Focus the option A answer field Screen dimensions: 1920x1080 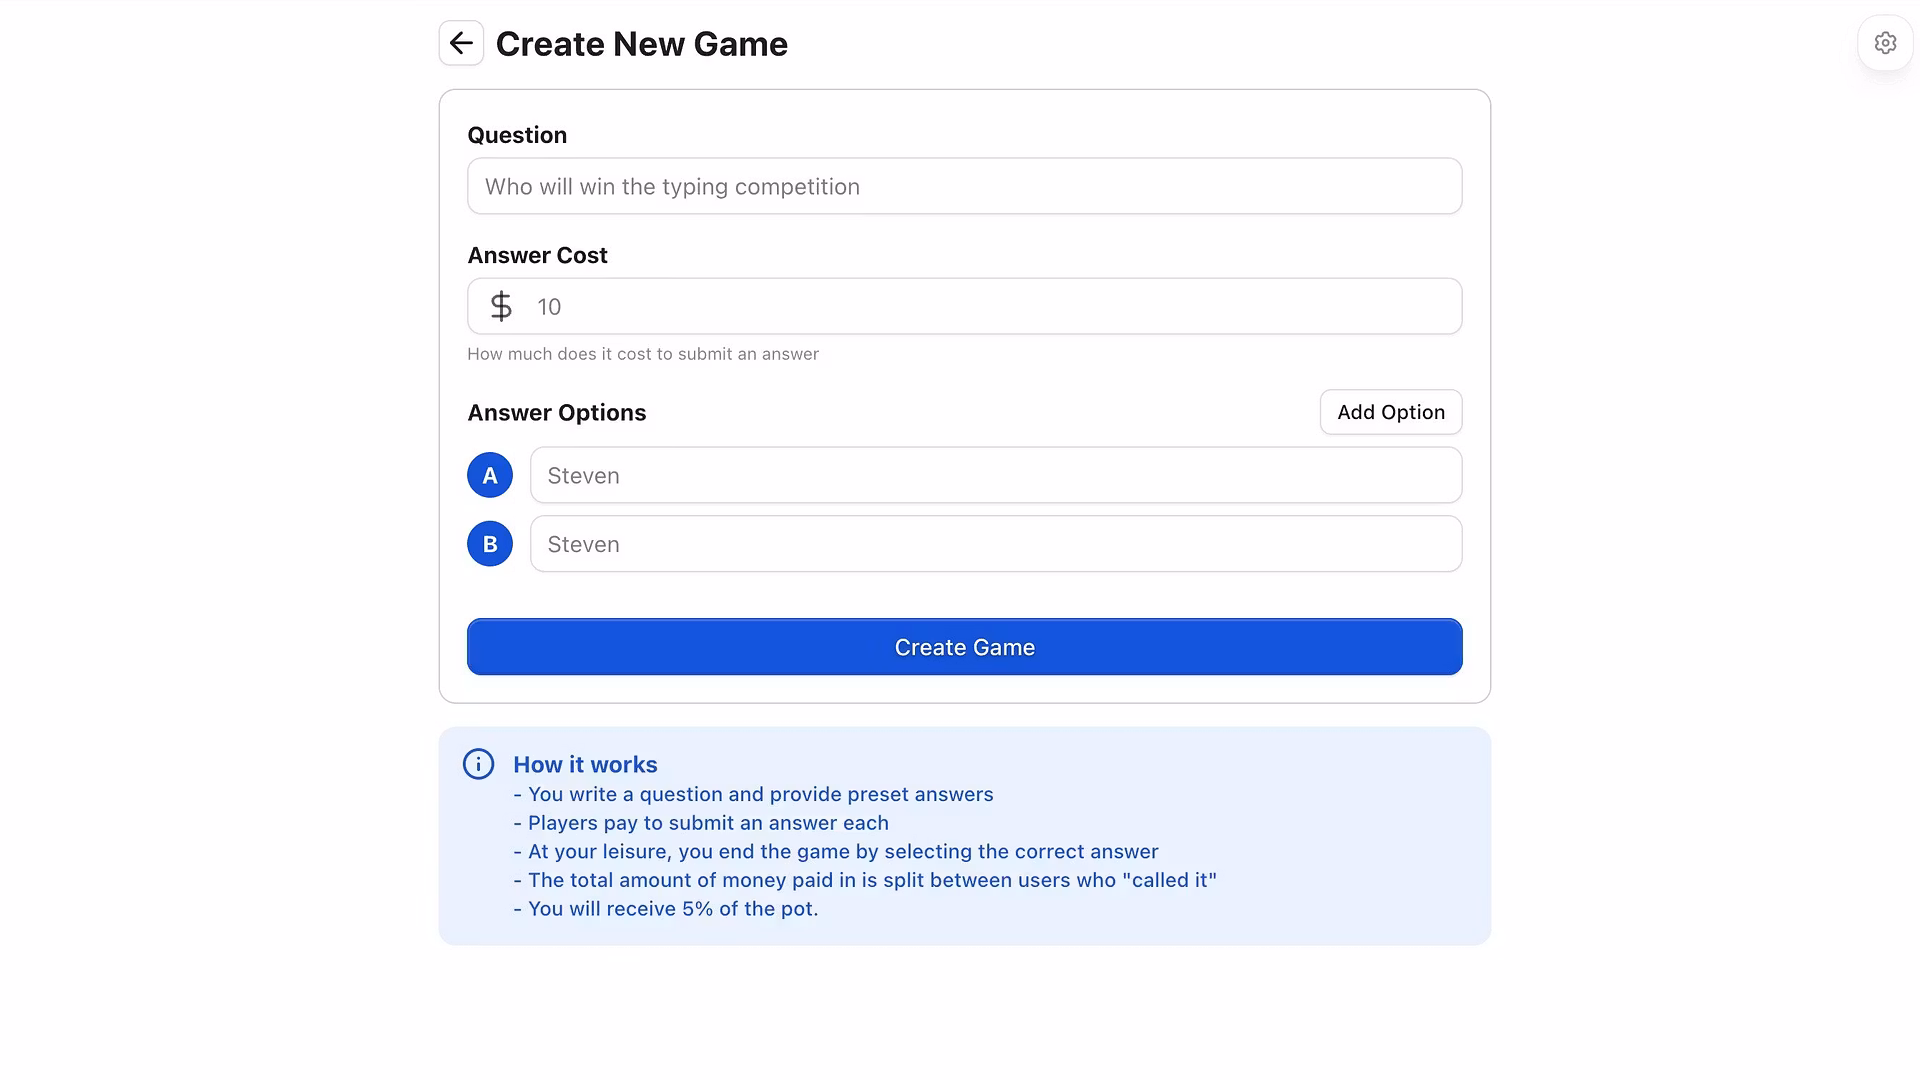click(995, 475)
